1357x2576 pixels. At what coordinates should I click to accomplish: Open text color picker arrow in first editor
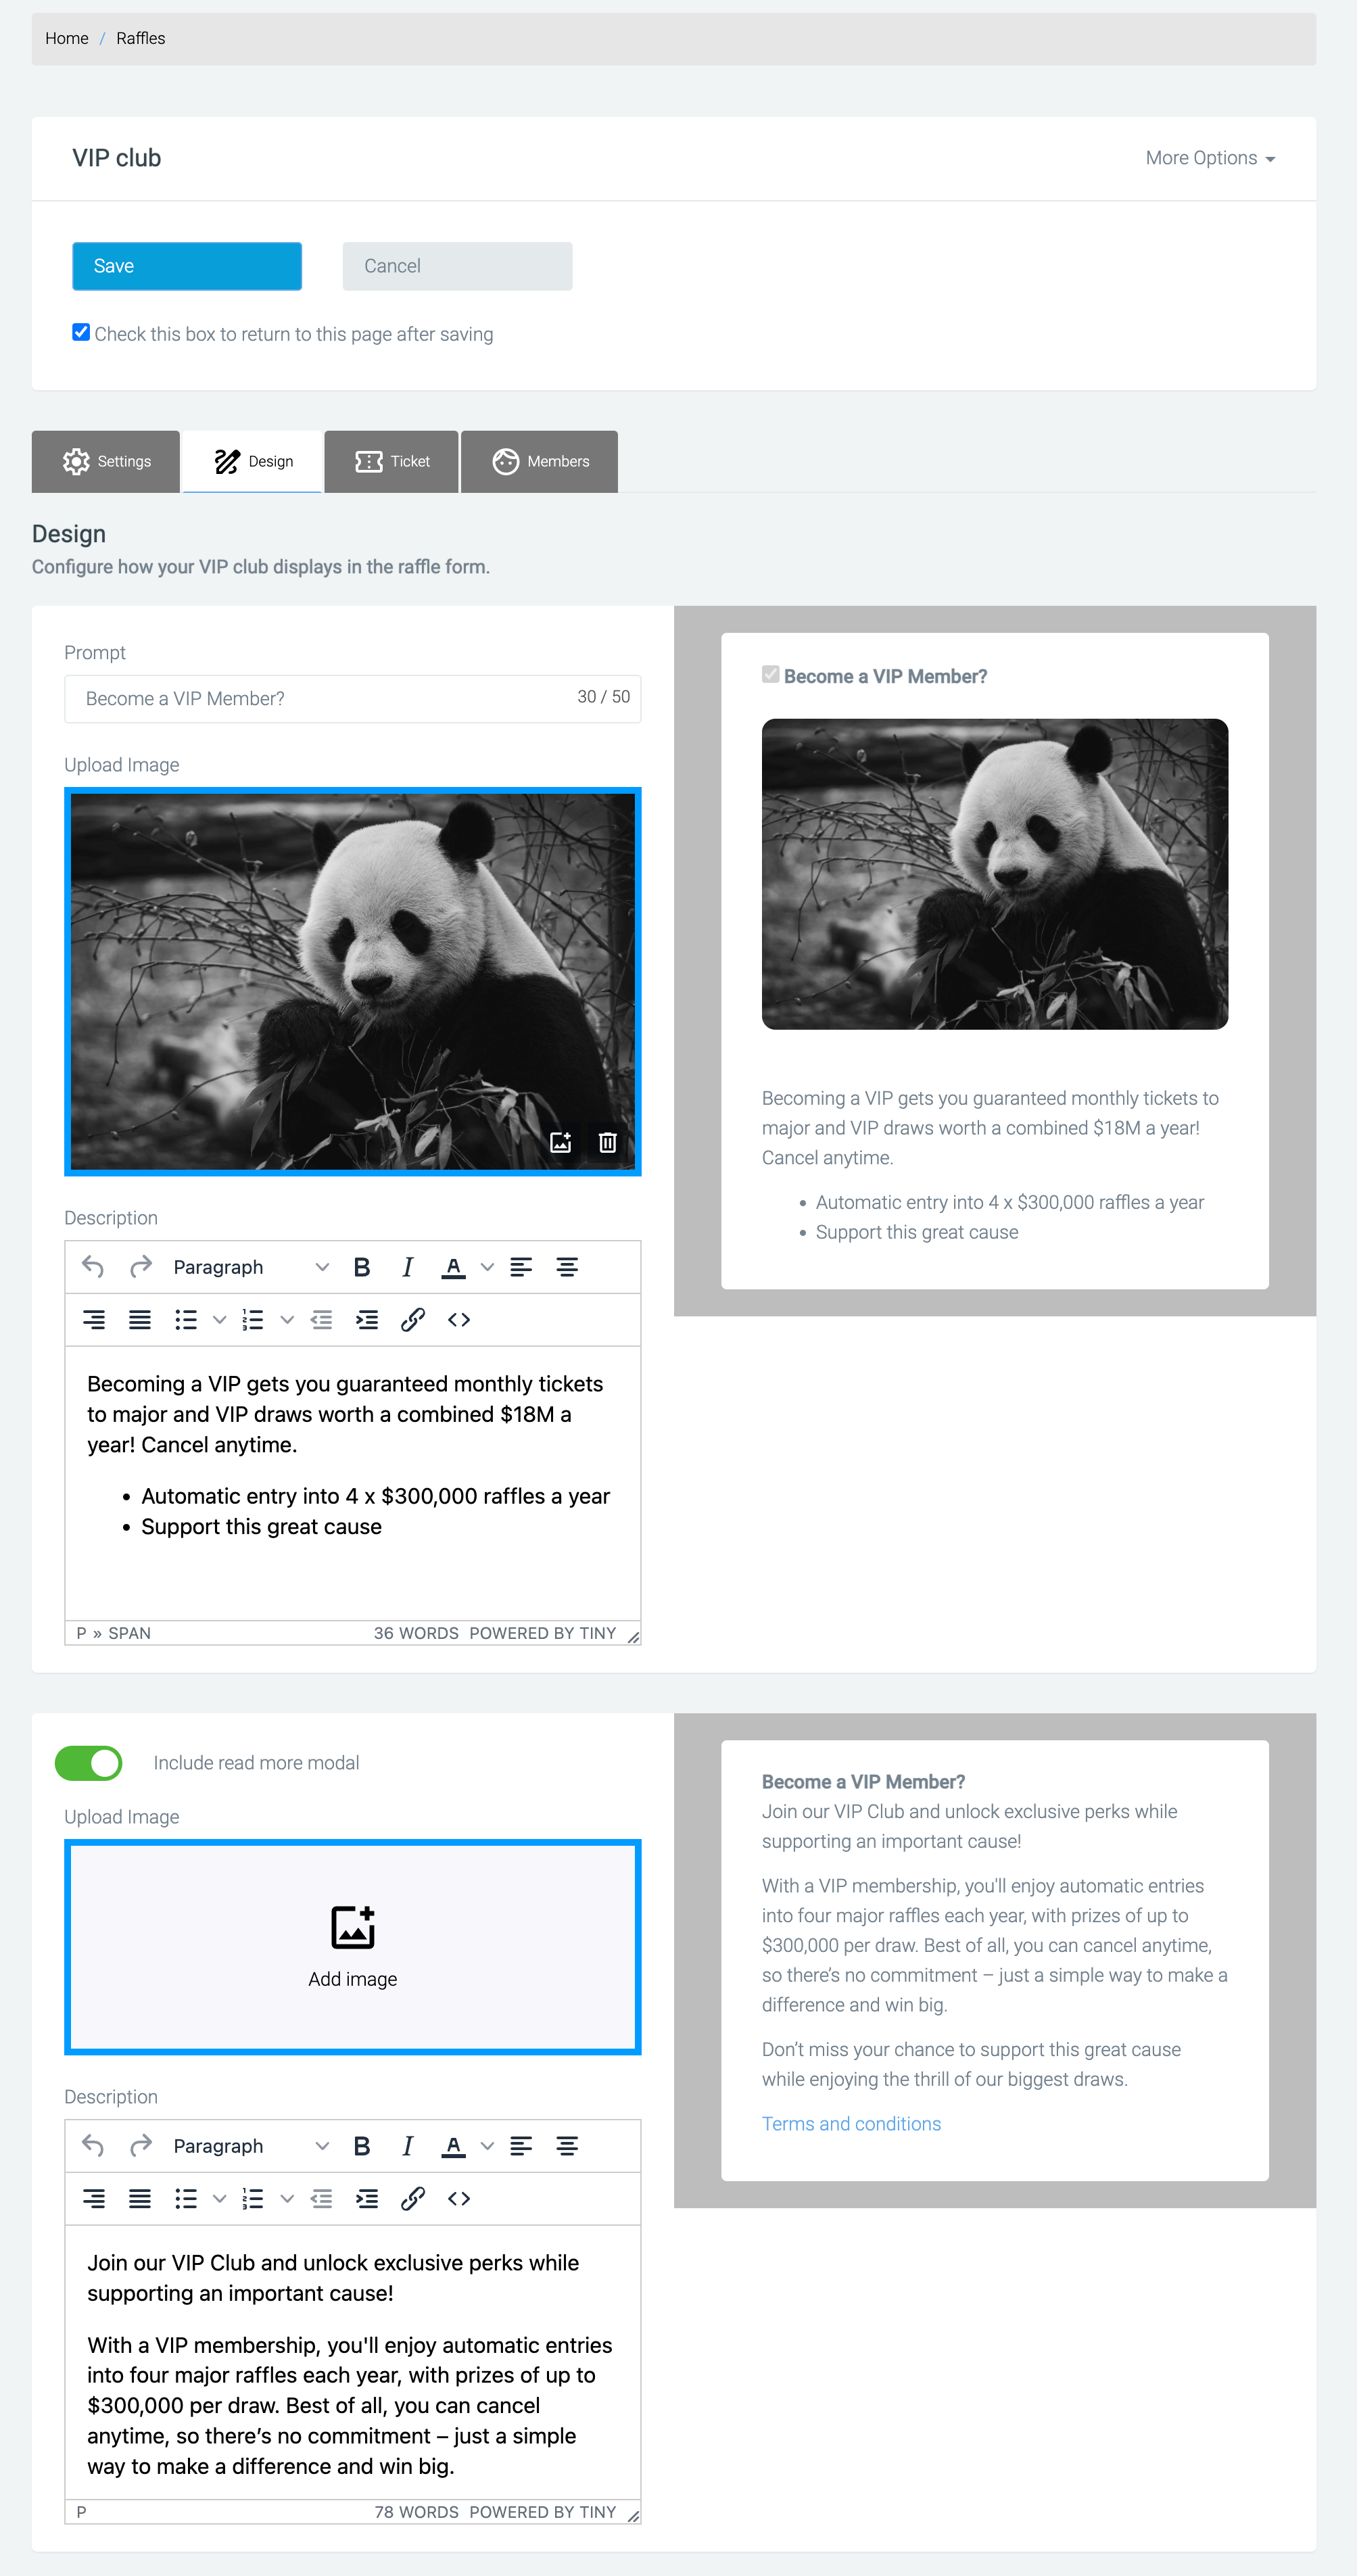click(487, 1267)
